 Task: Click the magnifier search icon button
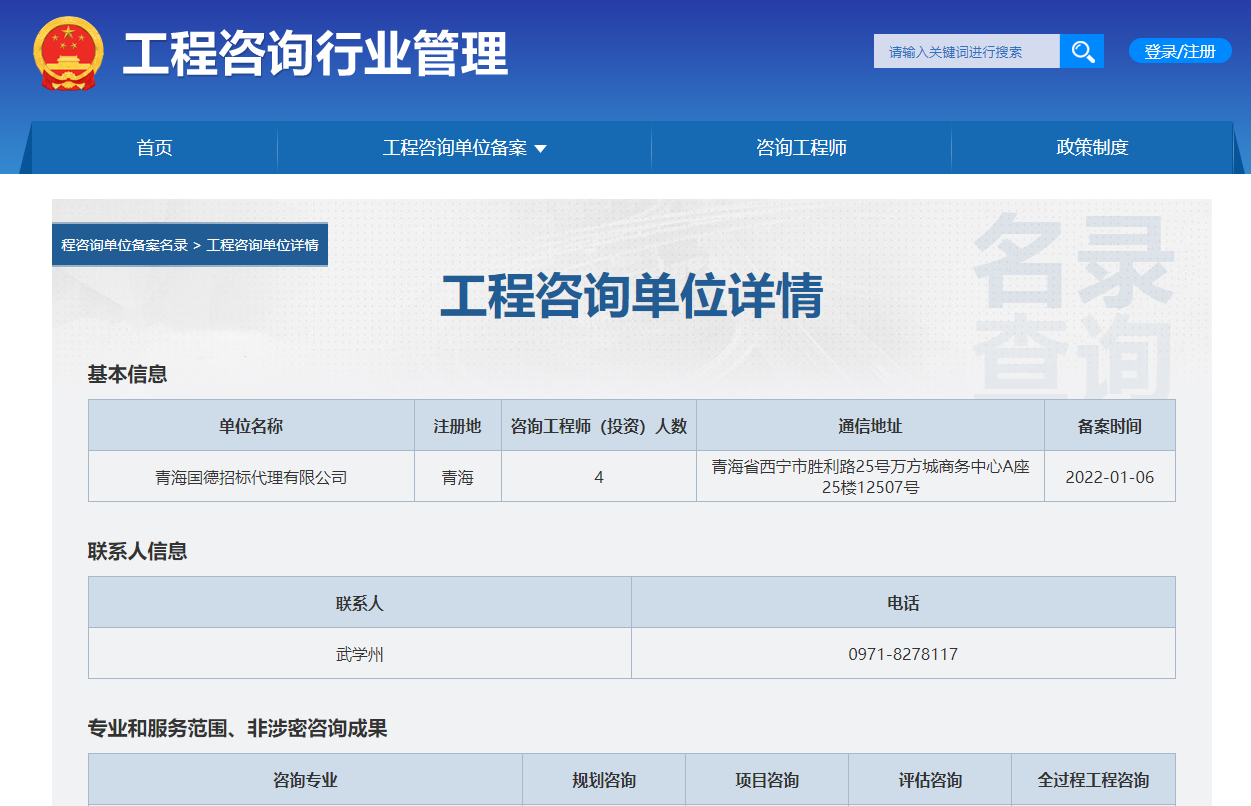[1081, 51]
